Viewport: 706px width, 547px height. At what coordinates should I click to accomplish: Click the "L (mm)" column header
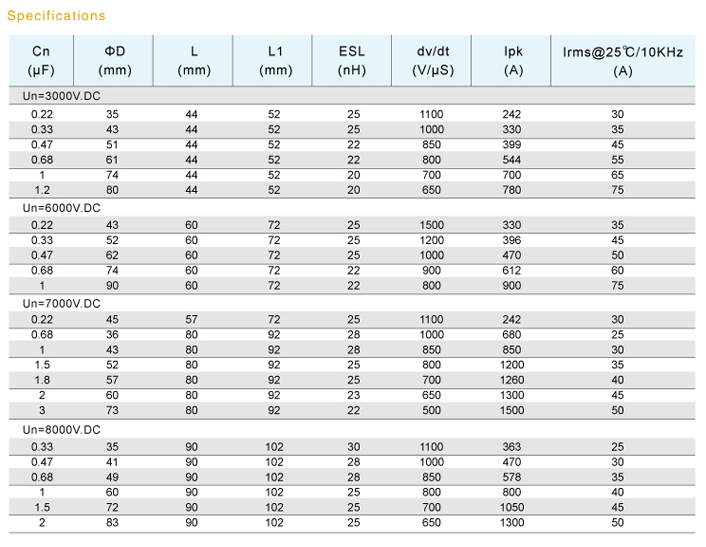pyautogui.click(x=193, y=60)
